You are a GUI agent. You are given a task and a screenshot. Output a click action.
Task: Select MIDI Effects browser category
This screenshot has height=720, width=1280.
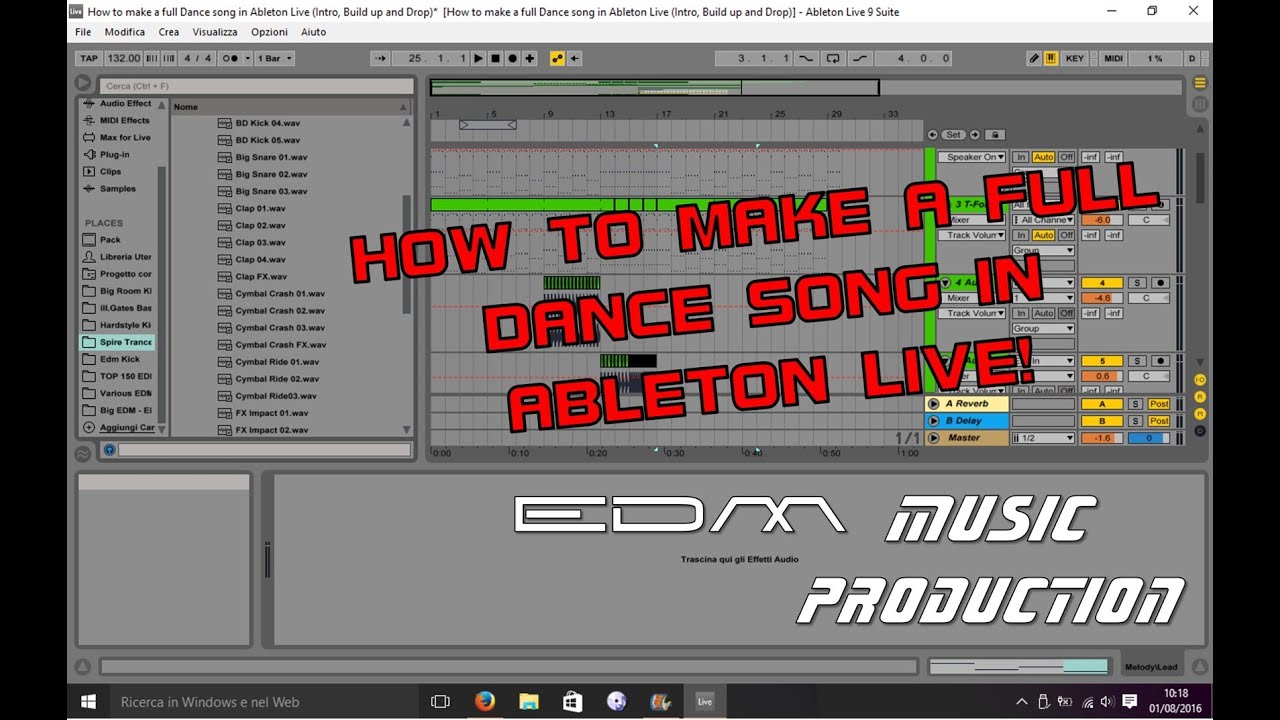[118, 120]
